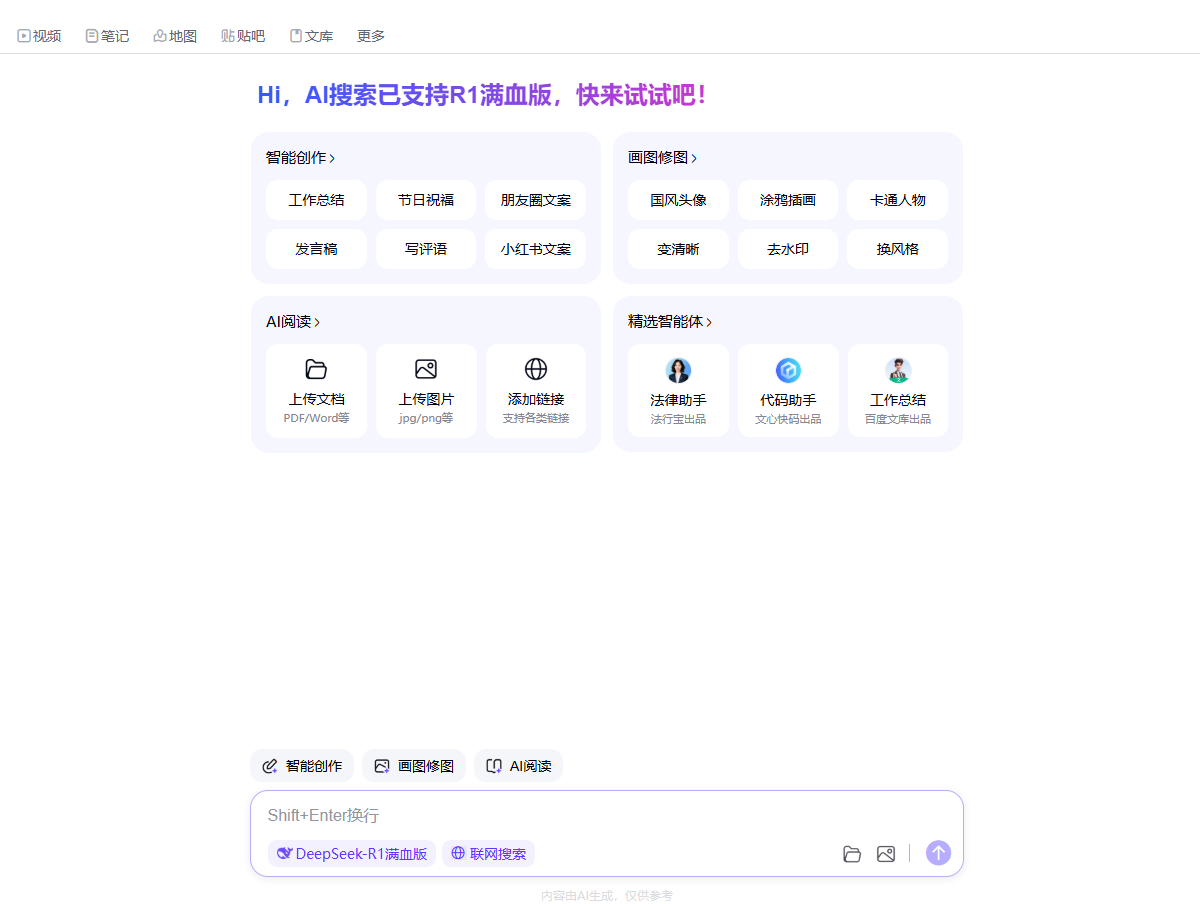The image size is (1200, 904).
Task: Toggle the web search option
Action: click(489, 854)
